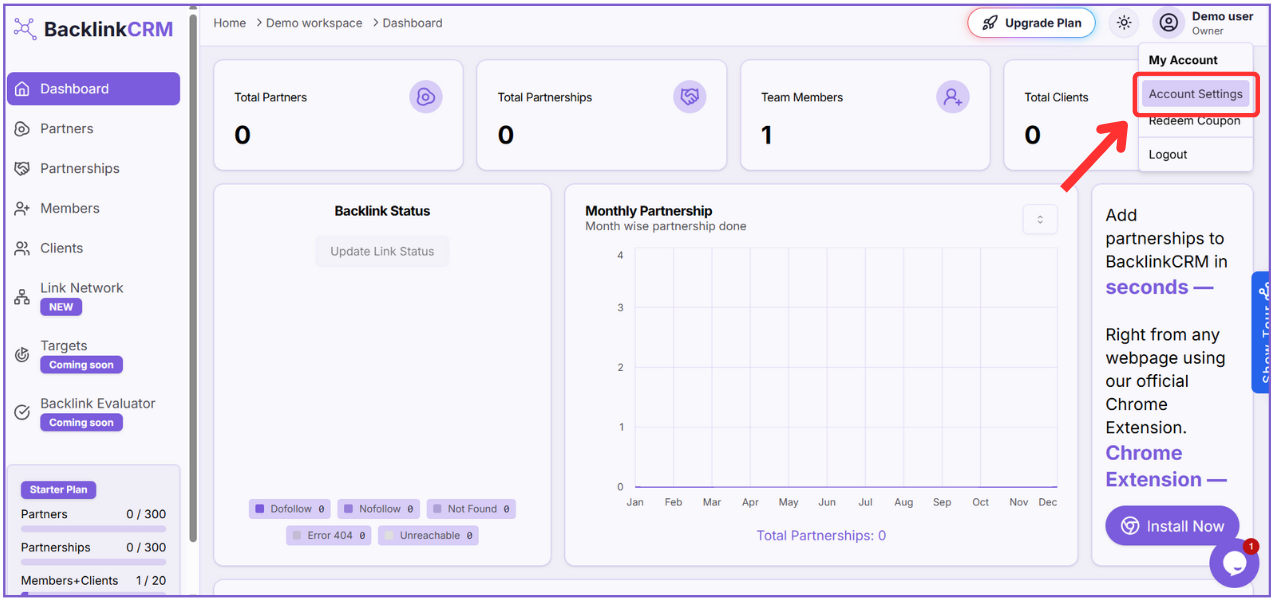The image size is (1275, 602).
Task: Expand the Monthly Partnership year selector
Action: coord(1039,220)
